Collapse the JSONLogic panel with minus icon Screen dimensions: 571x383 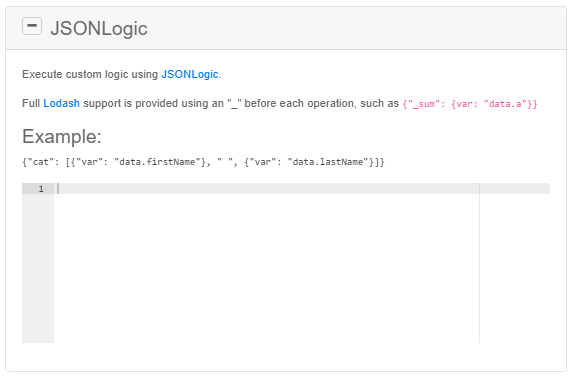click(x=32, y=26)
